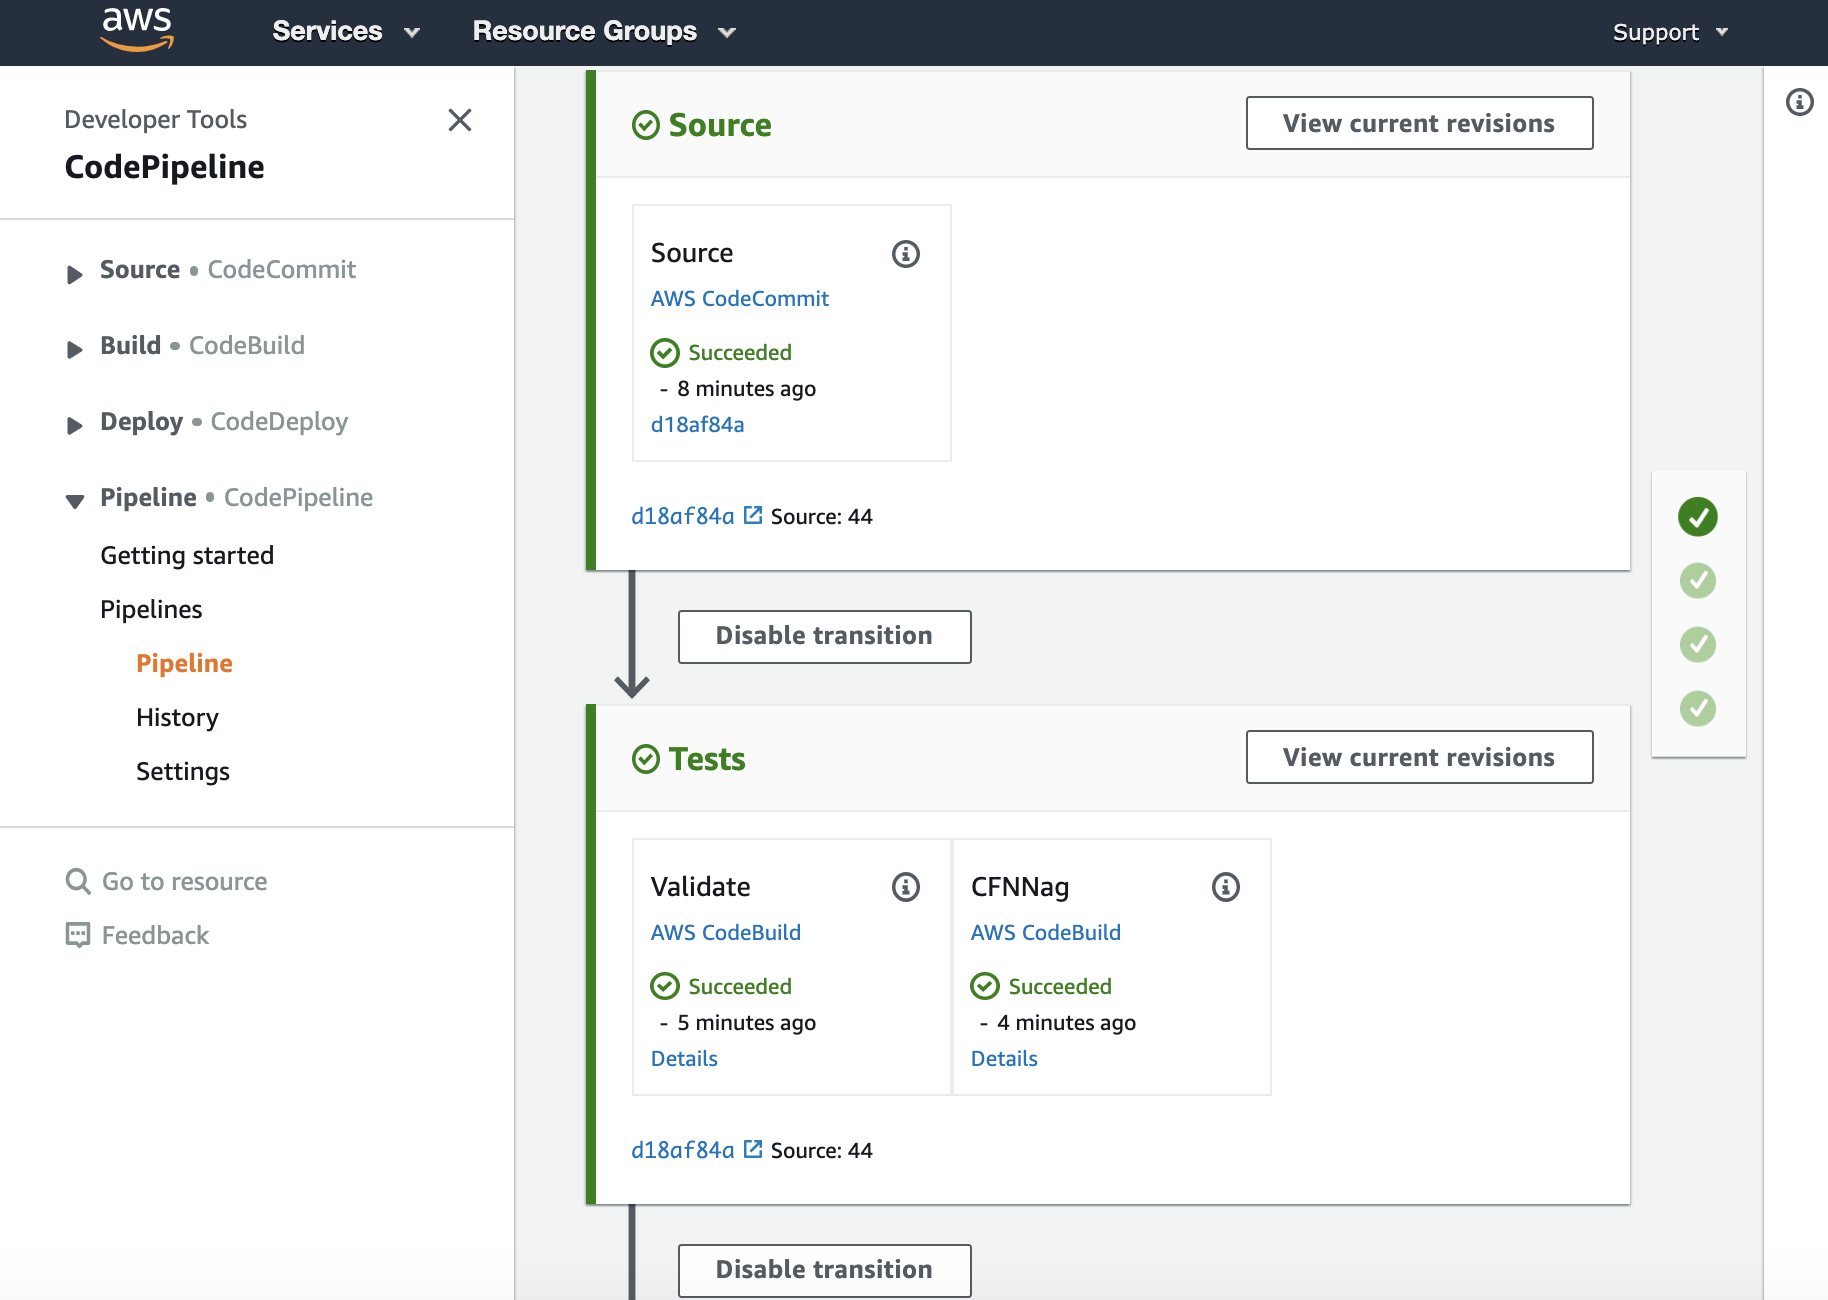
Task: Jump to first stage via dark green checkmark
Action: point(1698,517)
